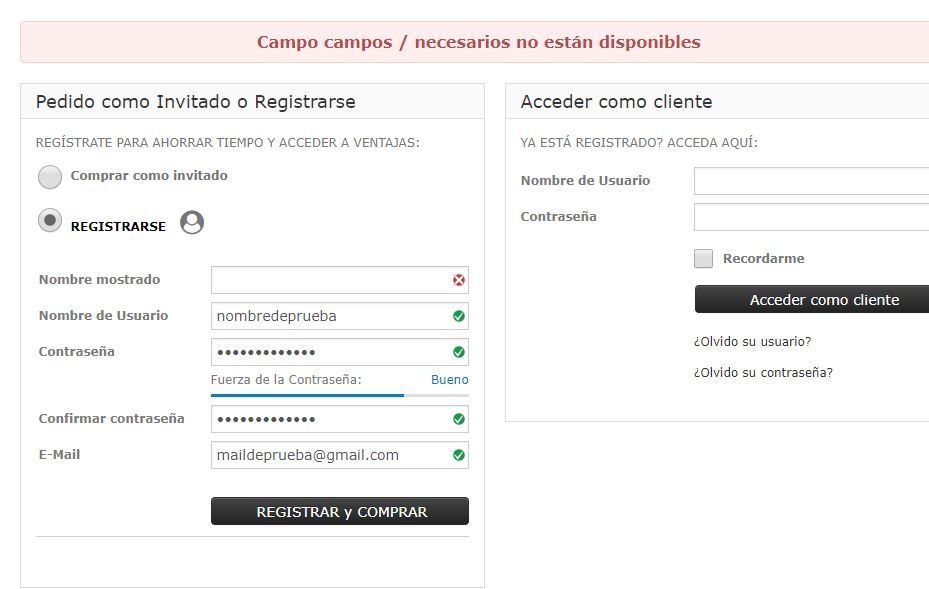929x589 pixels.
Task: Click the green validation check in Contraseña field
Action: (x=459, y=352)
